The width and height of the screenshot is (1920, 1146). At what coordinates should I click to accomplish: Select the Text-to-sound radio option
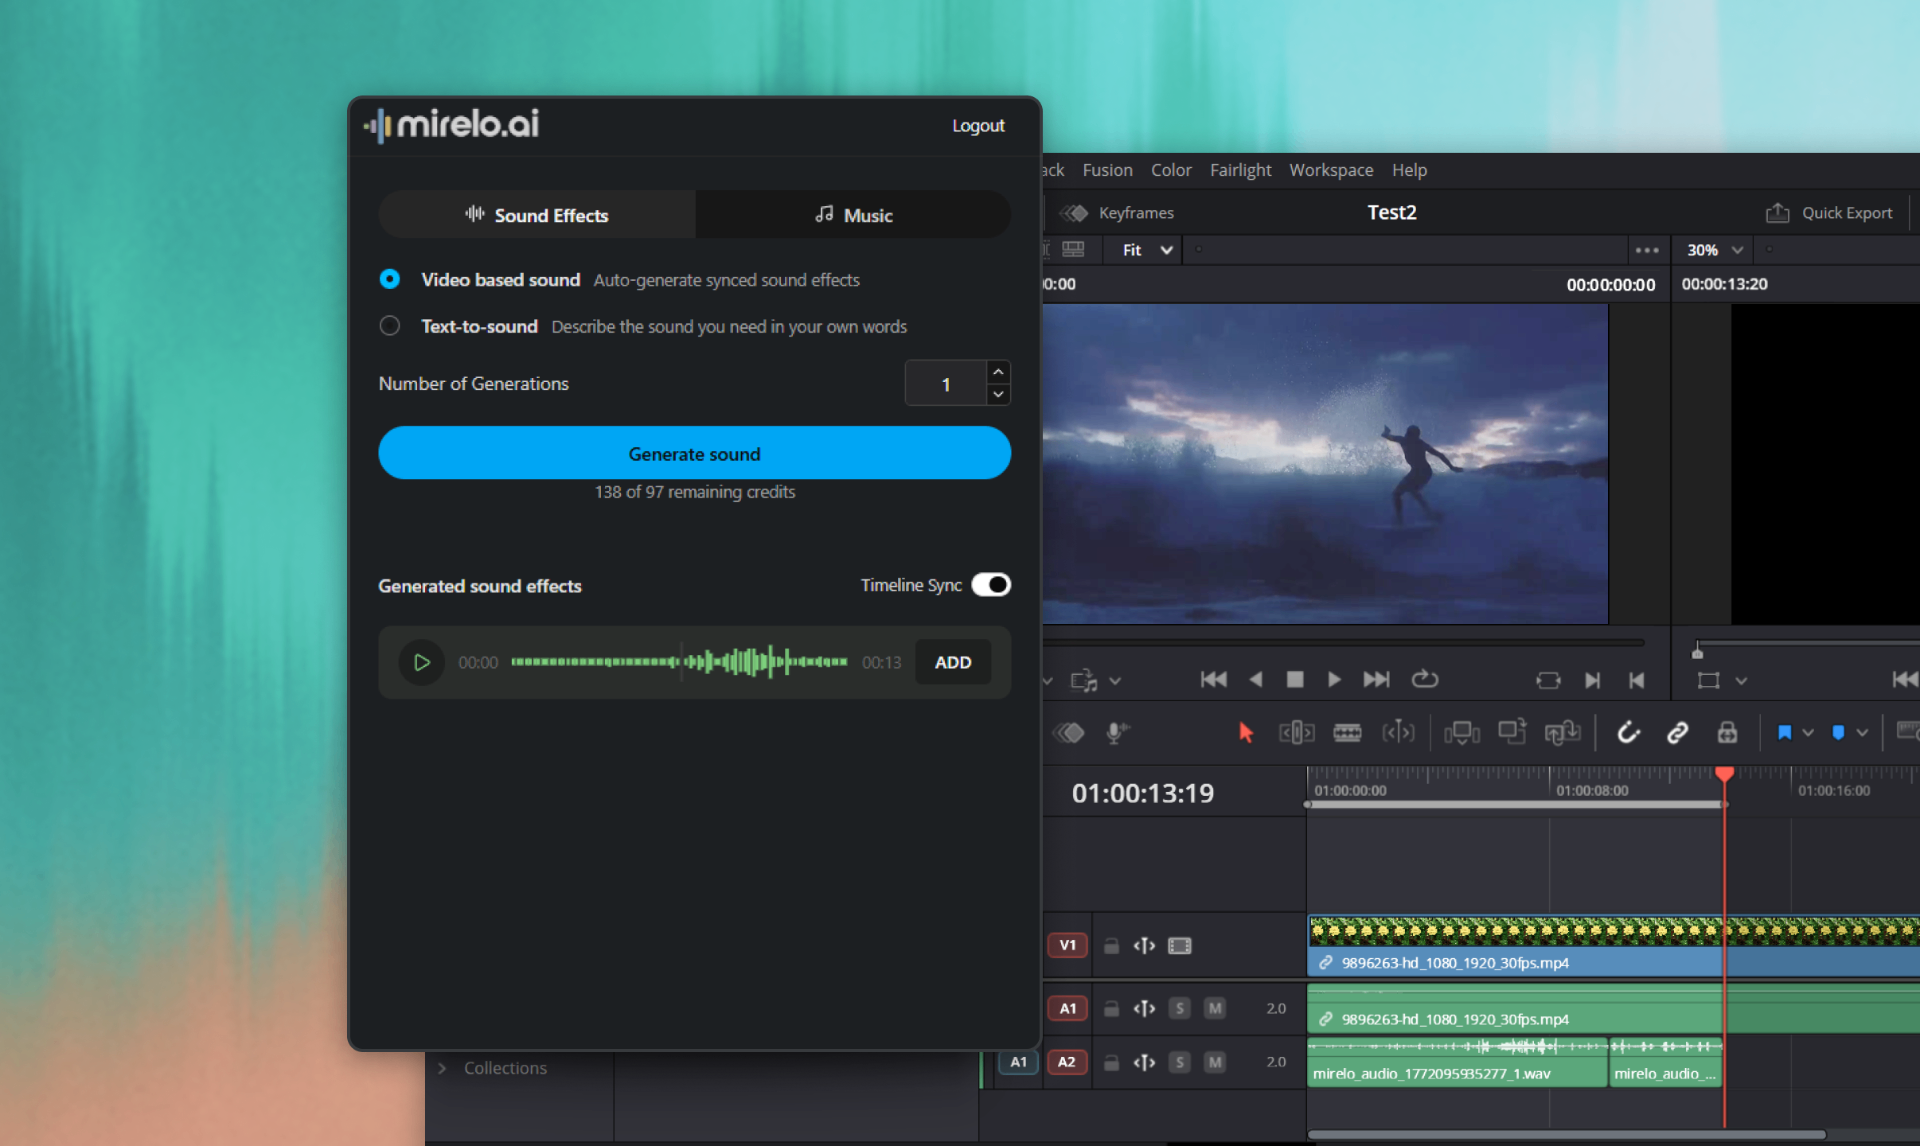(x=390, y=326)
